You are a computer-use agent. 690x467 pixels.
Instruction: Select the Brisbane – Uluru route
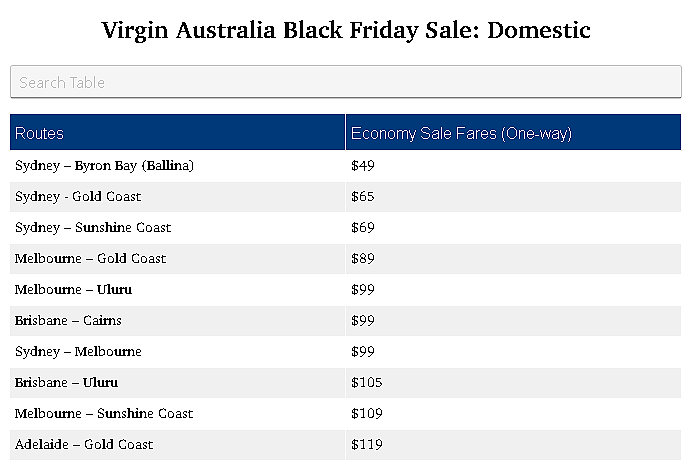[x=66, y=382]
